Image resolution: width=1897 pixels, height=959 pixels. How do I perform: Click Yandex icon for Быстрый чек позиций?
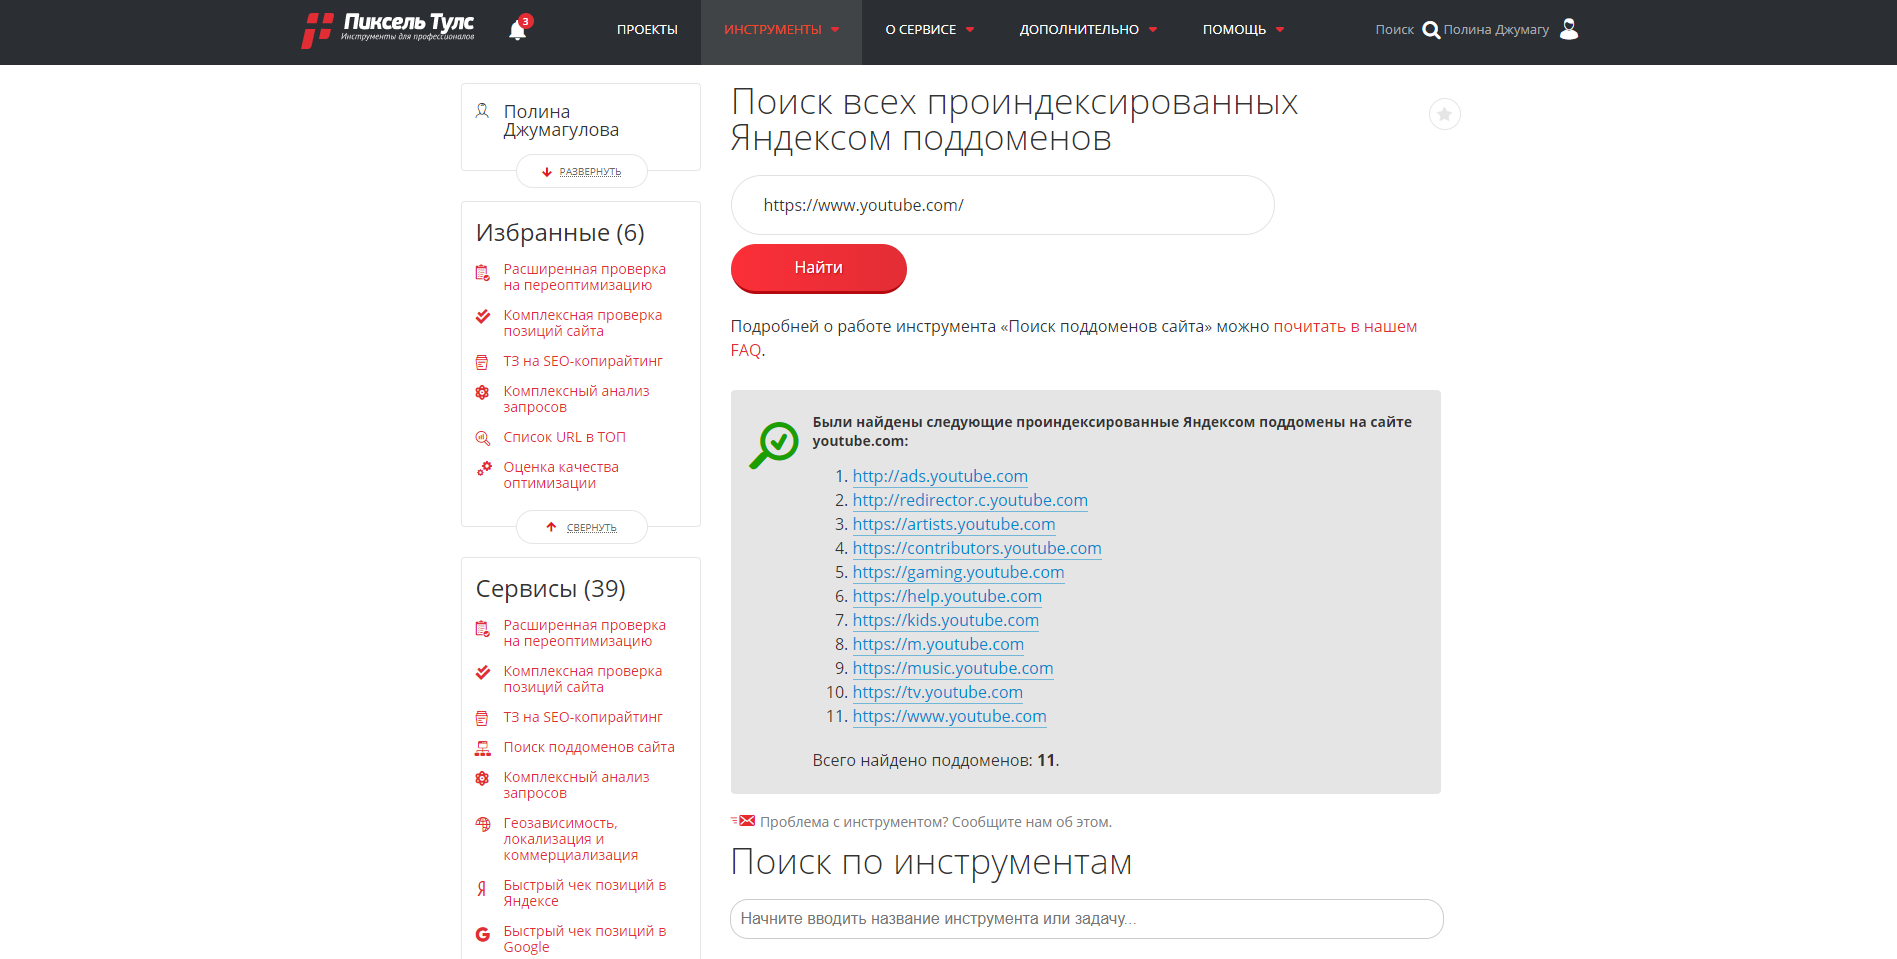tap(482, 888)
